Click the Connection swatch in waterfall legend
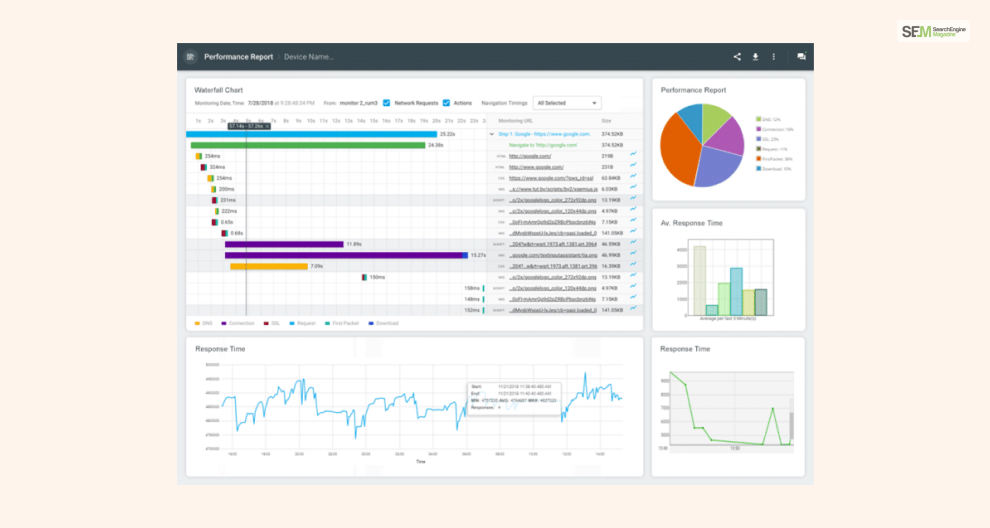Screen dimensions: 990x528 click(224, 323)
